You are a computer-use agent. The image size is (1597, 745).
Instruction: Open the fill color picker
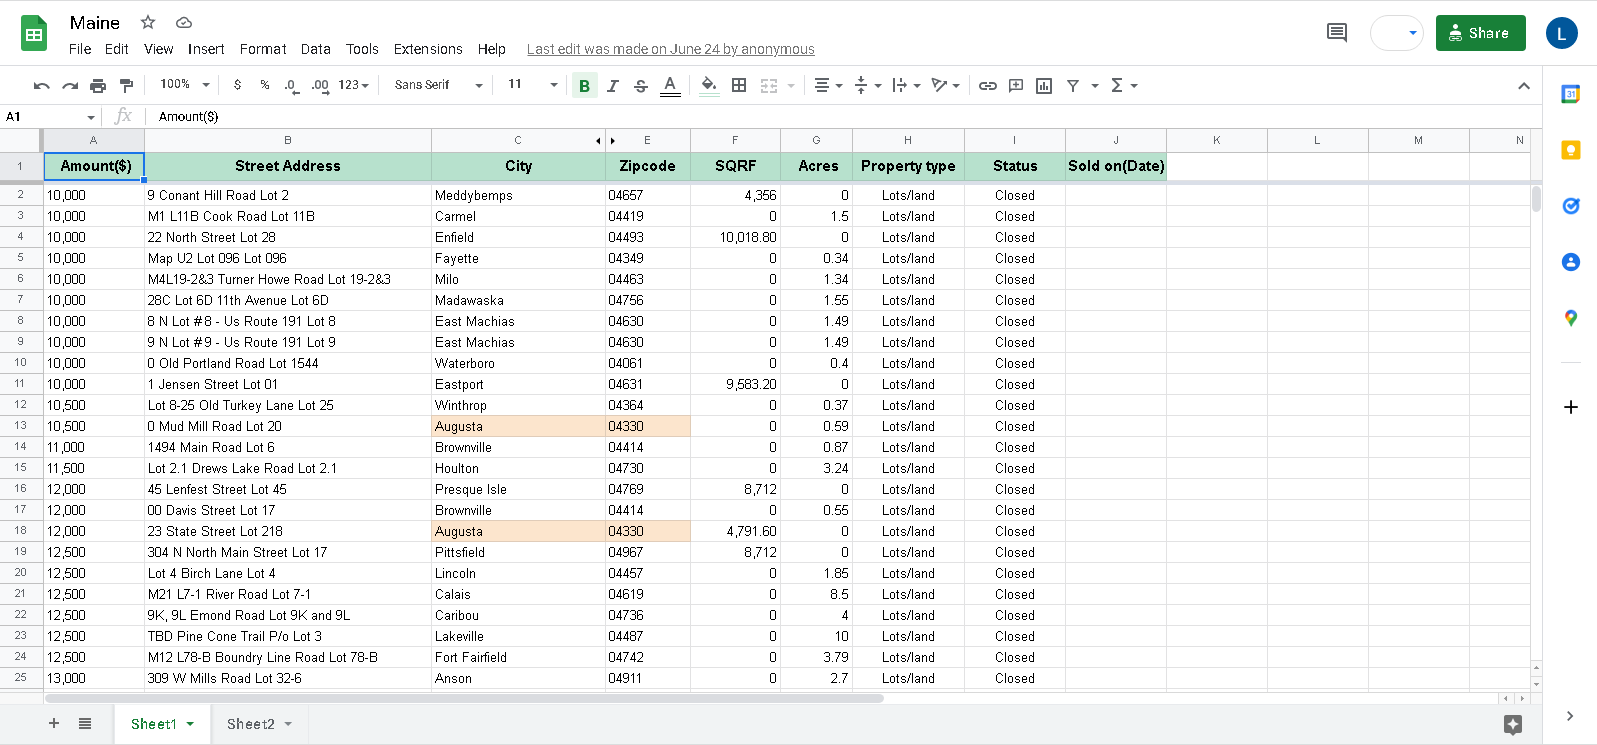click(709, 86)
